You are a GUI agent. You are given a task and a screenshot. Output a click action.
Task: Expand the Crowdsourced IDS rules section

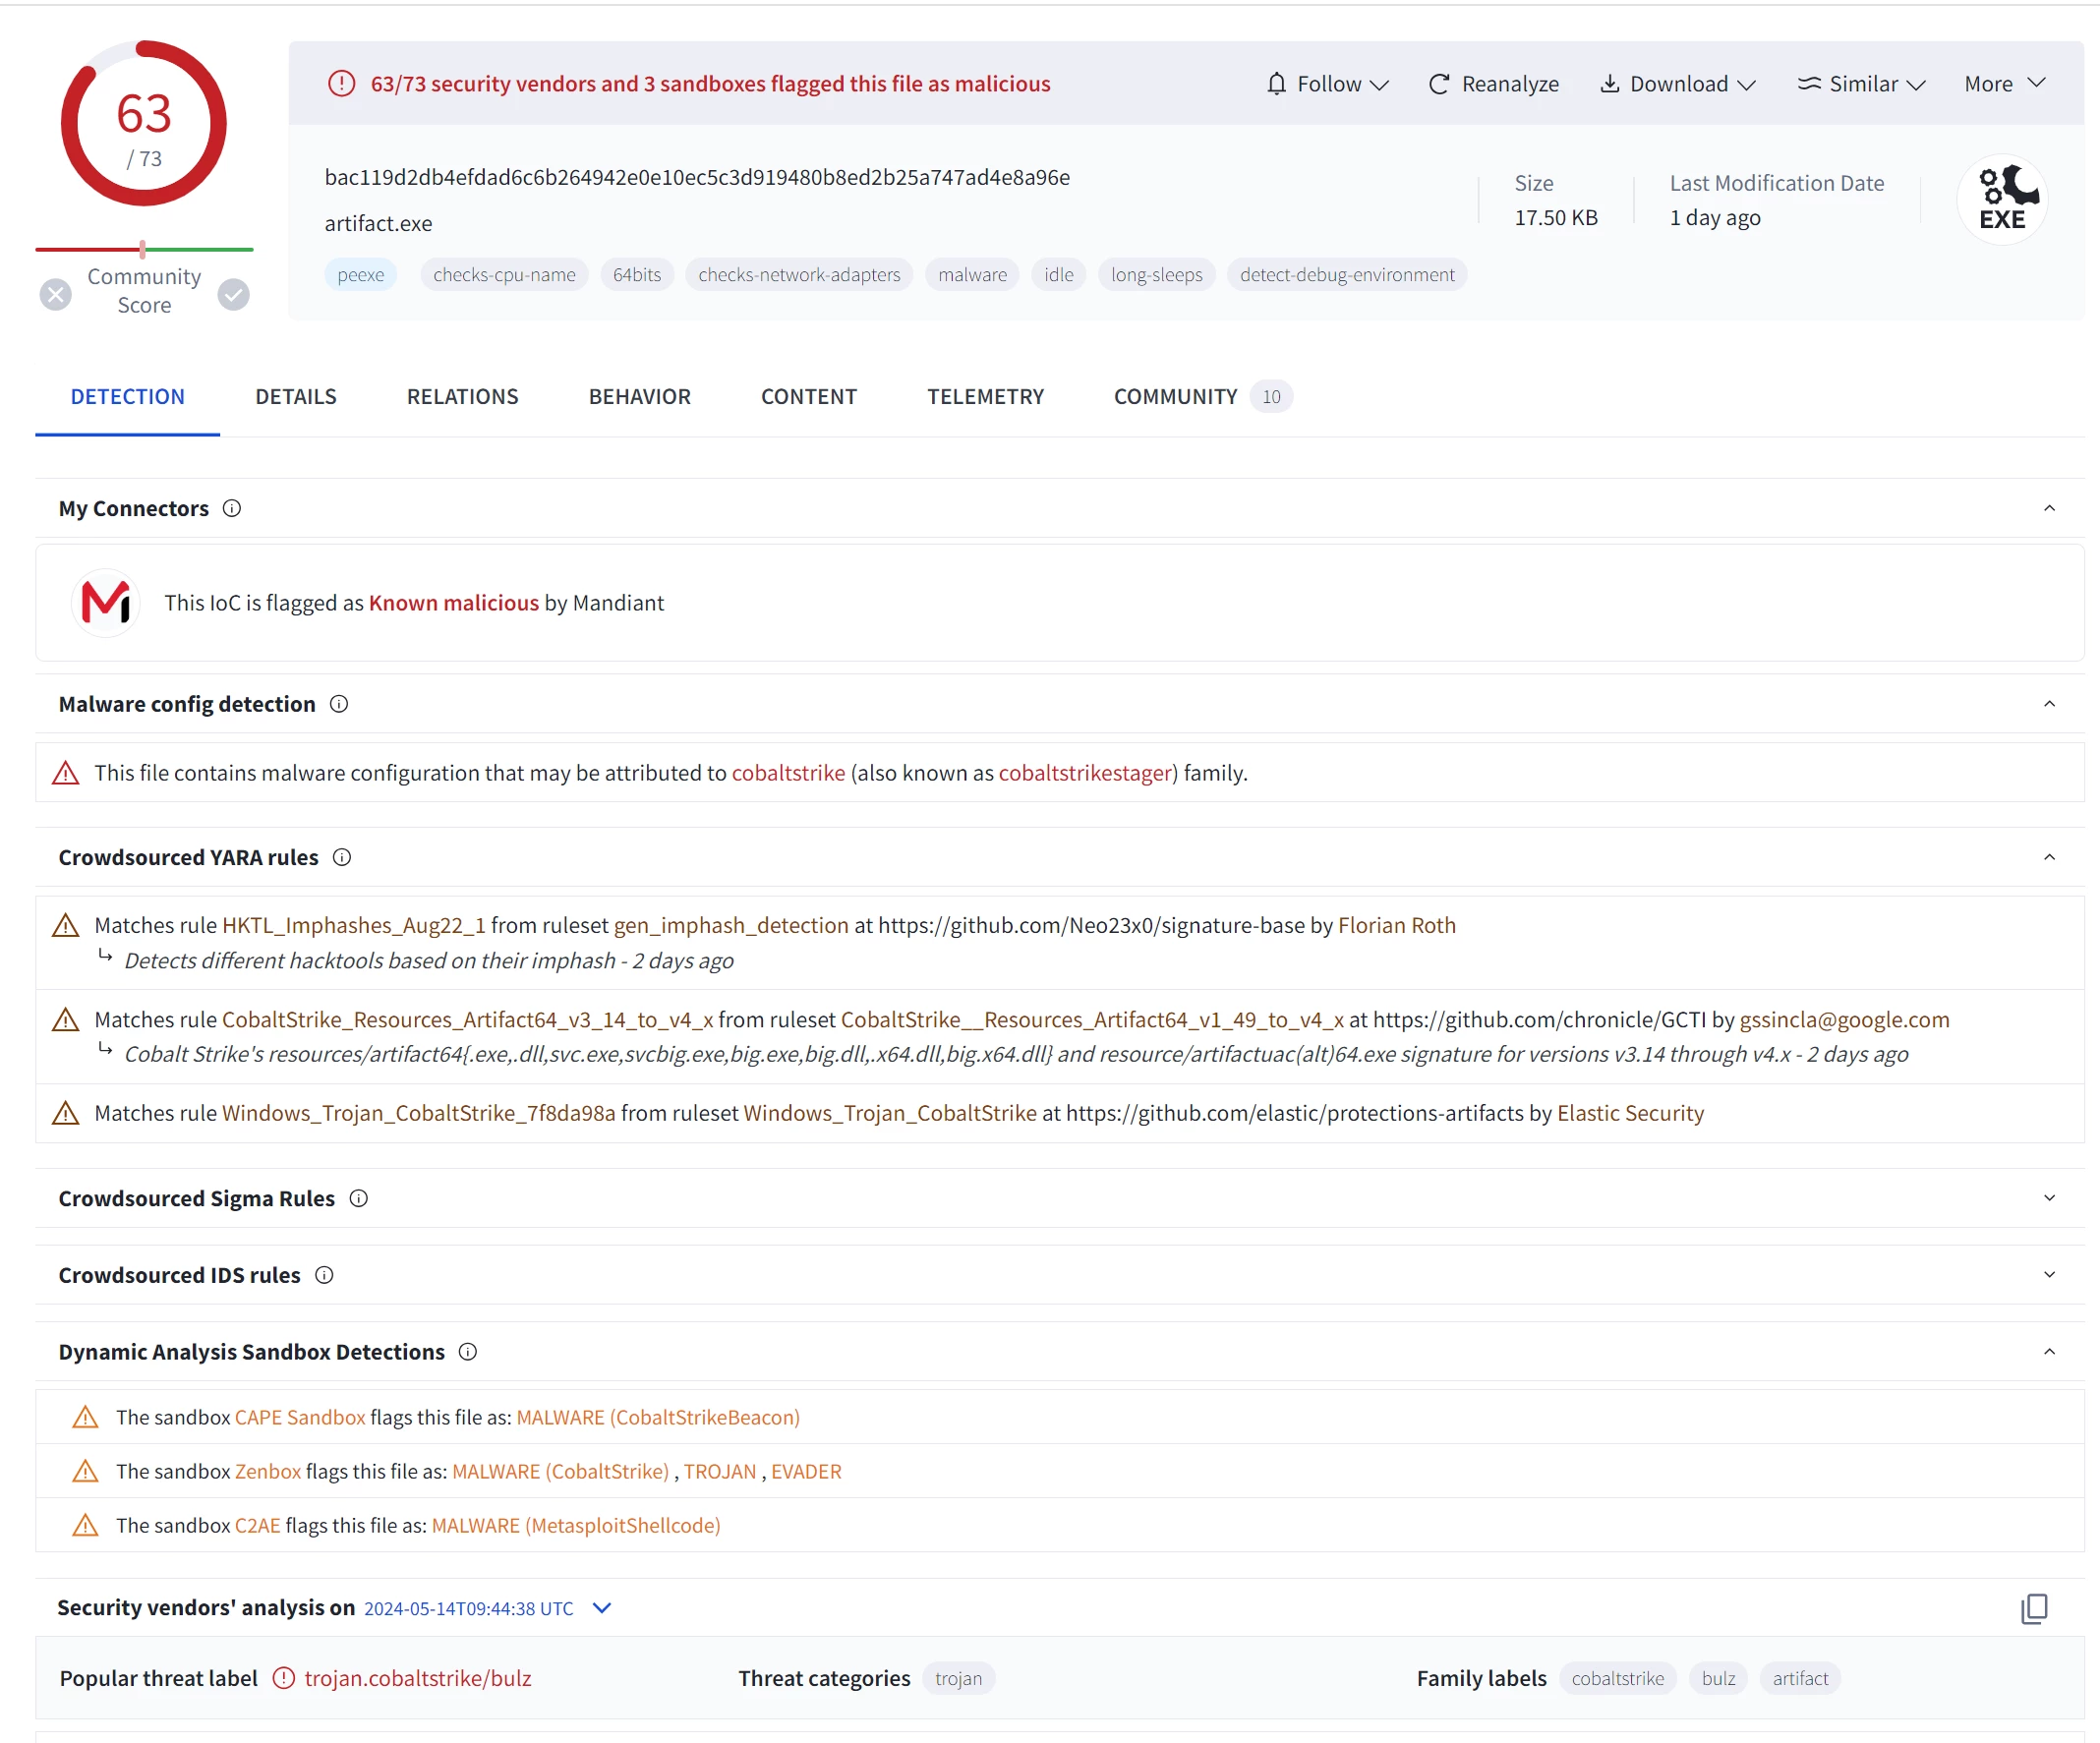pos(2049,1276)
